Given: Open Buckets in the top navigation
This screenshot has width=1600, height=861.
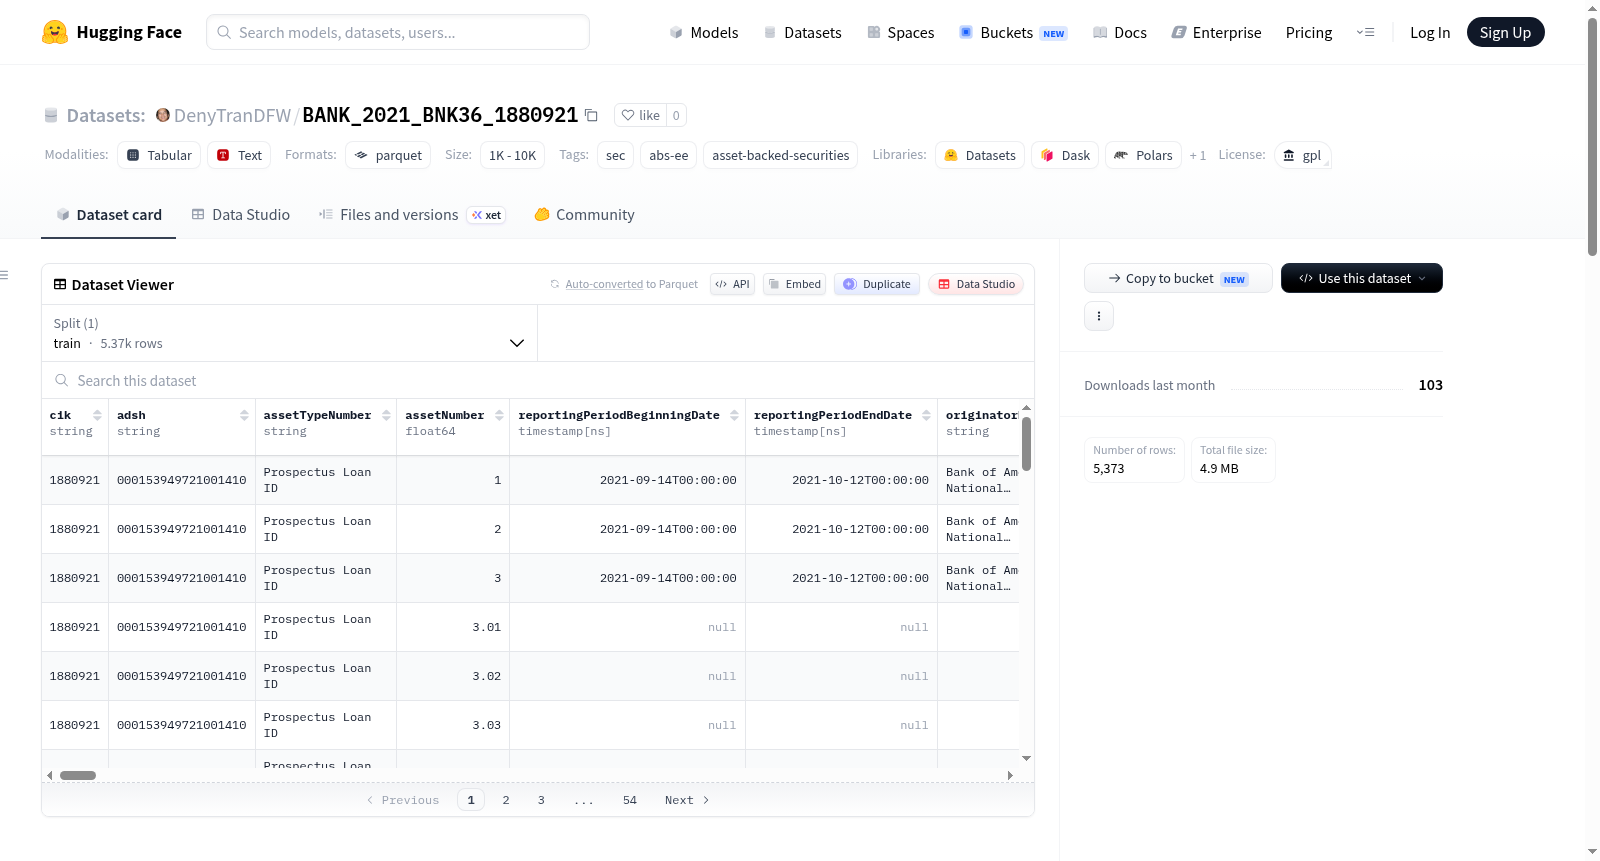Looking at the screenshot, I should 1013,32.
